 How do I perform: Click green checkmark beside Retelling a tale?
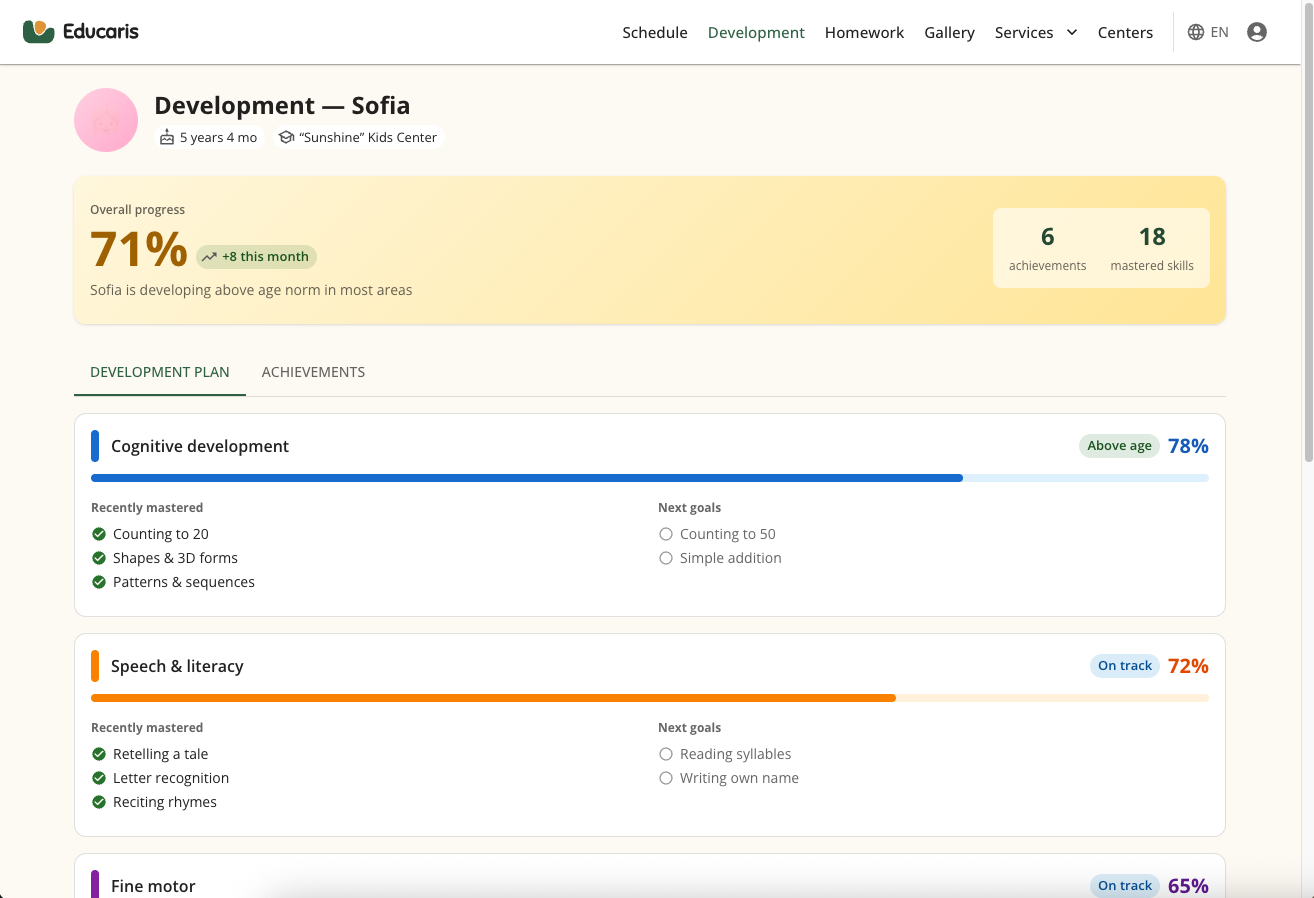click(x=99, y=754)
